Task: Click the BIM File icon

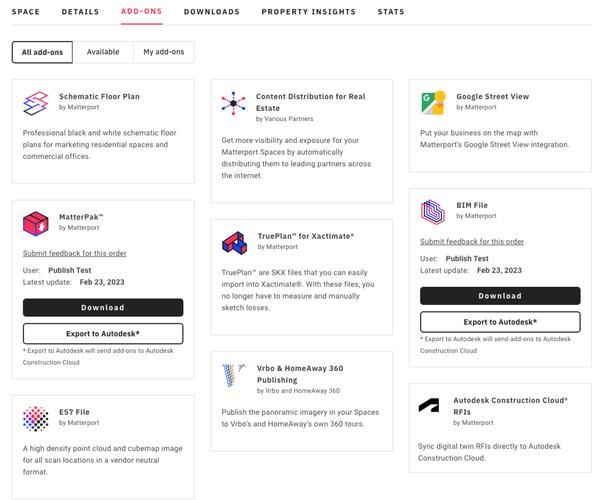Action: coord(433,212)
